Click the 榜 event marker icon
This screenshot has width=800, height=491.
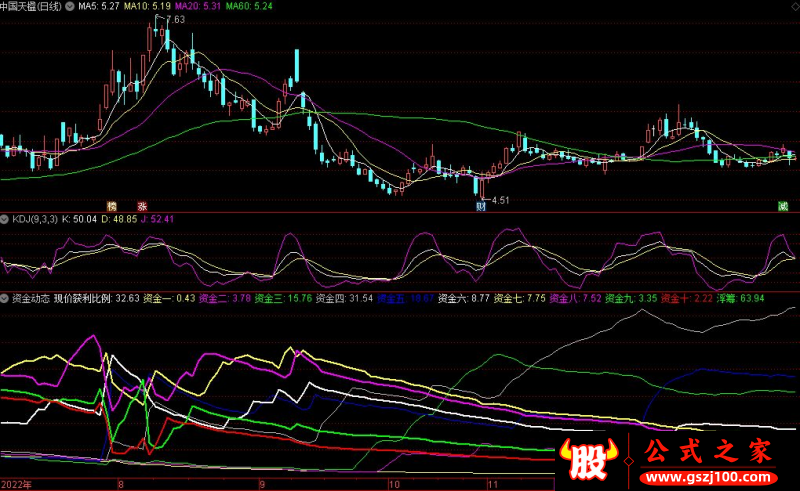click(112, 206)
